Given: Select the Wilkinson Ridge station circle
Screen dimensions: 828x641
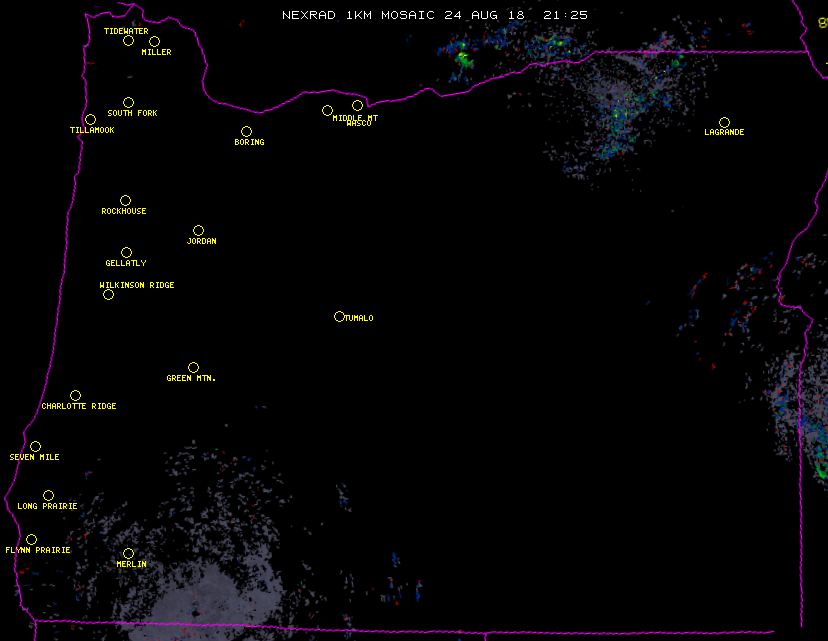Looking at the screenshot, I should click(x=108, y=295).
